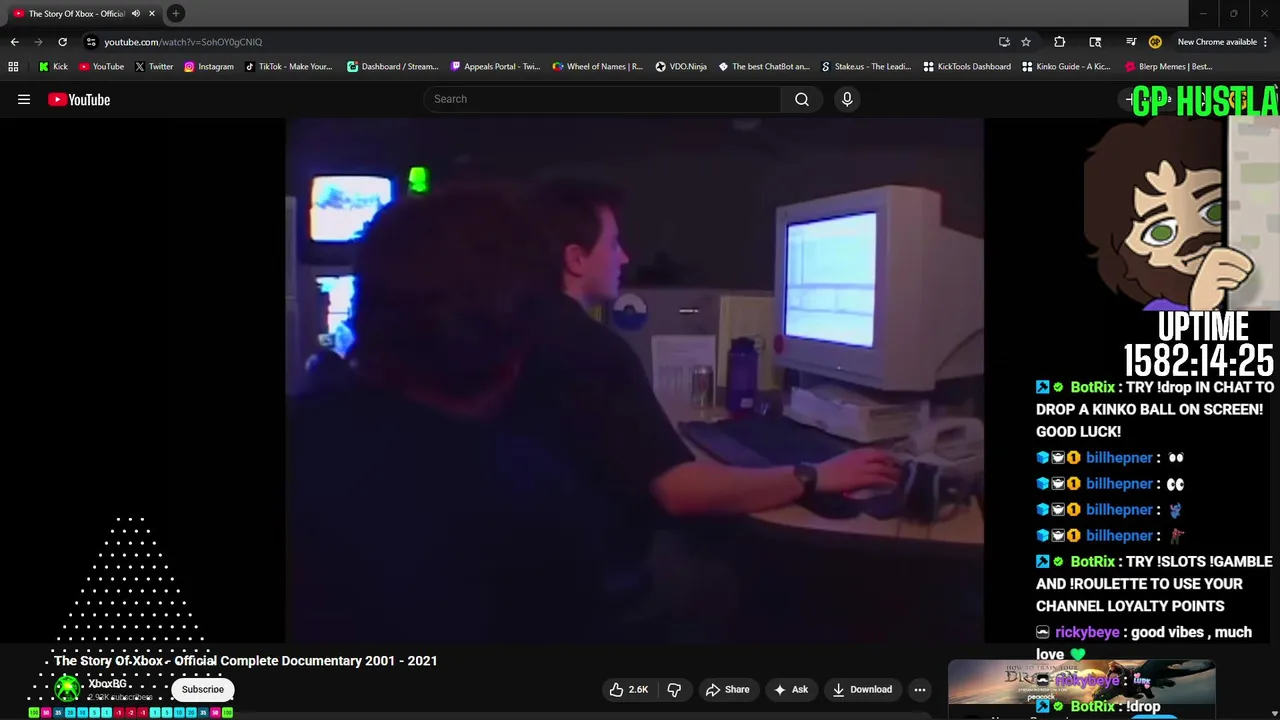Dislike the video

click(674, 689)
